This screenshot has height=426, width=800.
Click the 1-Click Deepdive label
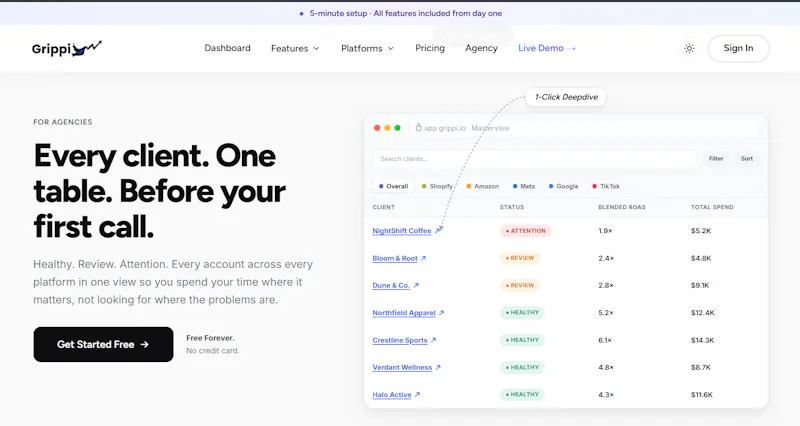pos(566,97)
